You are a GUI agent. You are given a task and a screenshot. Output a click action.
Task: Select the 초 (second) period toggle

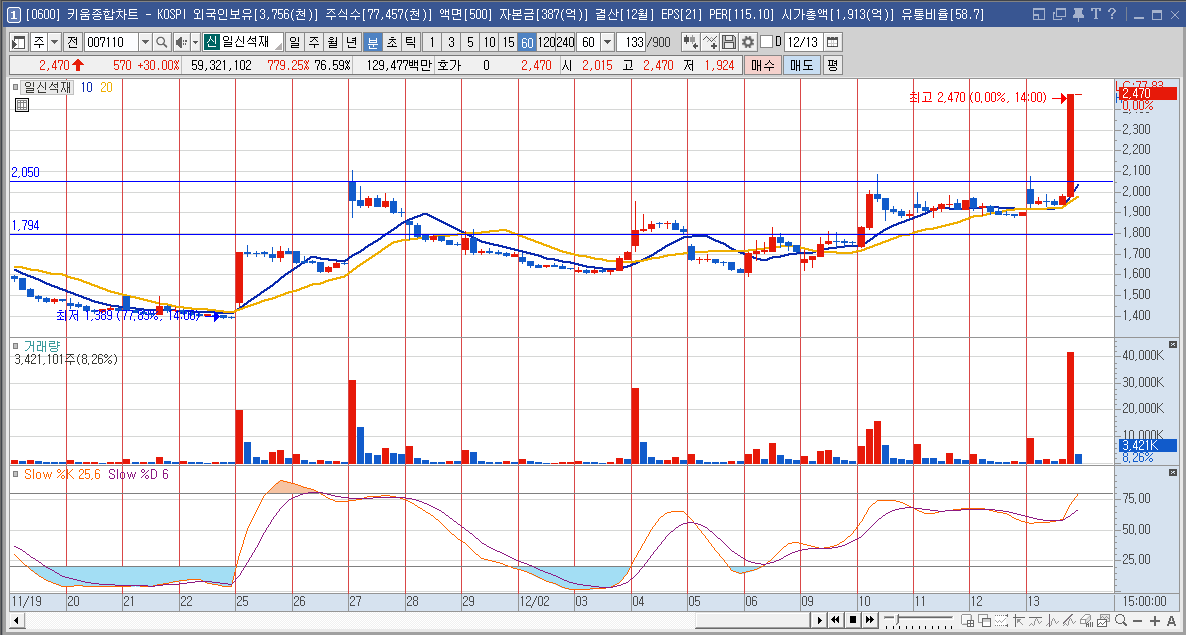point(391,42)
